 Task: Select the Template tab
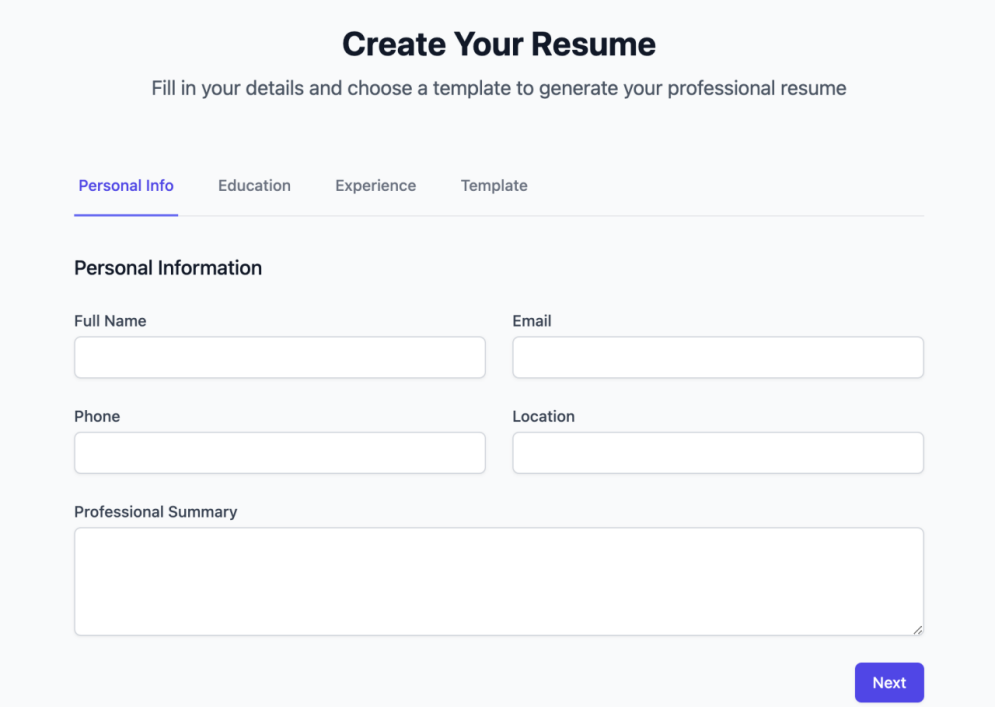(494, 186)
